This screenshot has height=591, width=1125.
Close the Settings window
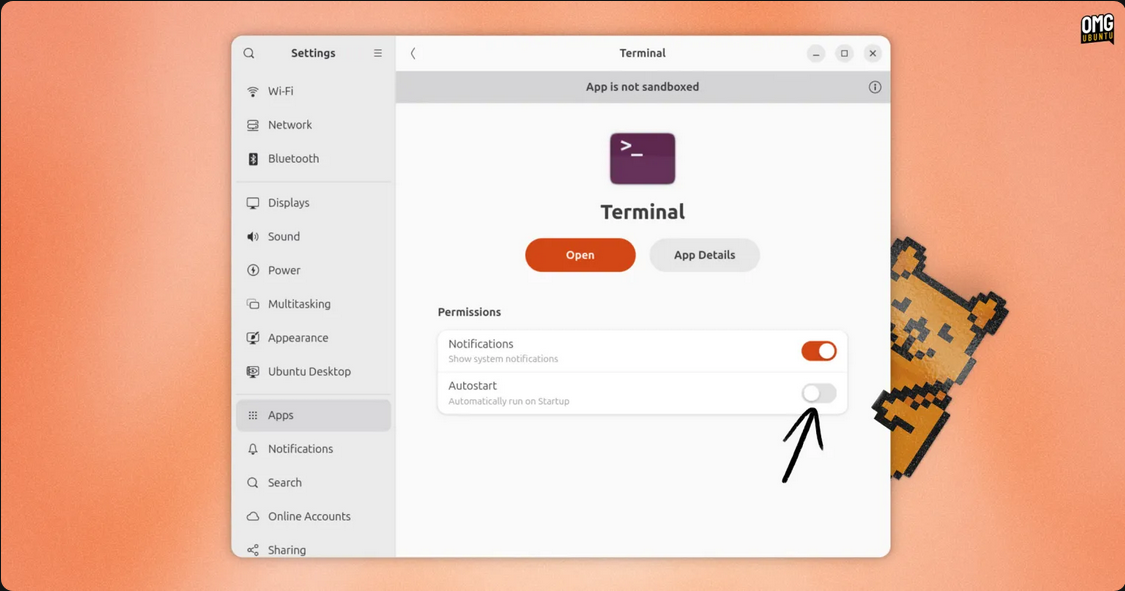pyautogui.click(x=872, y=53)
